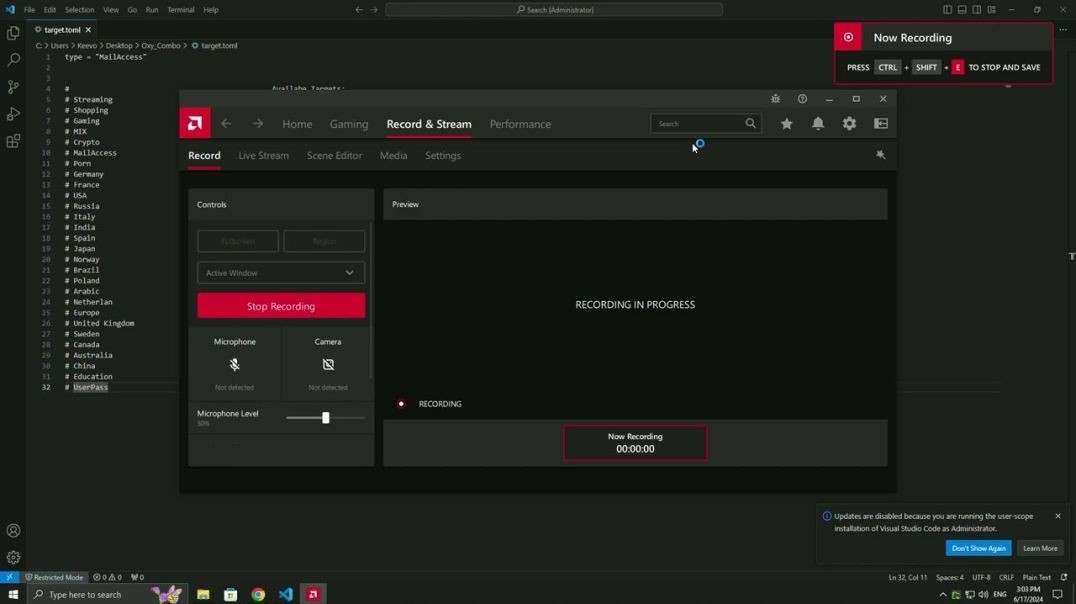Click CRLF line ending indicator
The width and height of the screenshot is (1076, 604).
click(x=1006, y=577)
